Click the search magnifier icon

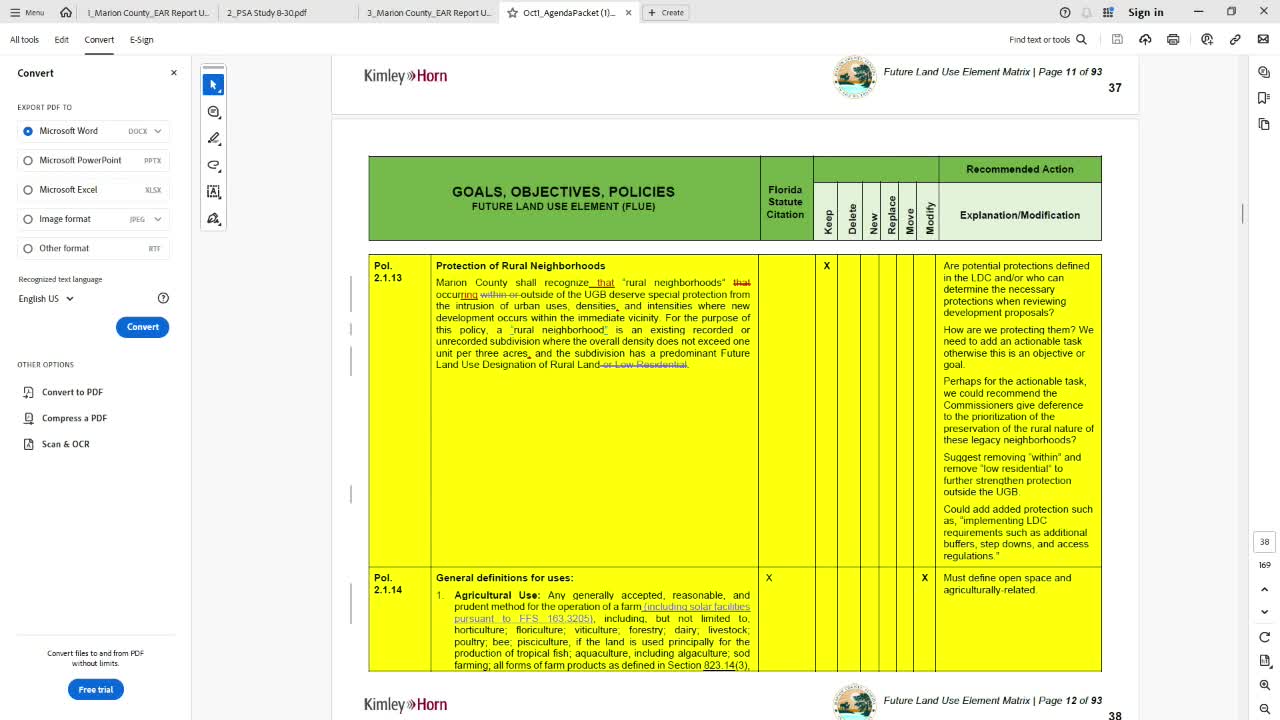(1081, 39)
